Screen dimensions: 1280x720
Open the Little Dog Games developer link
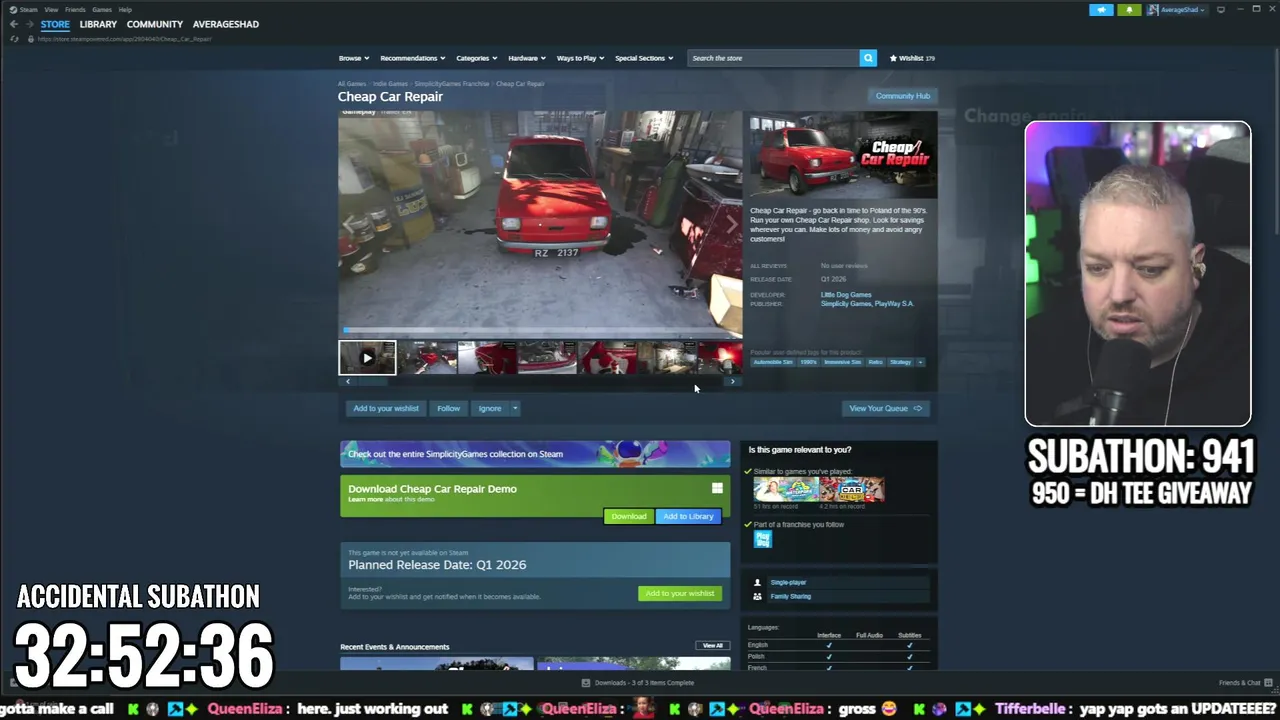pos(846,295)
